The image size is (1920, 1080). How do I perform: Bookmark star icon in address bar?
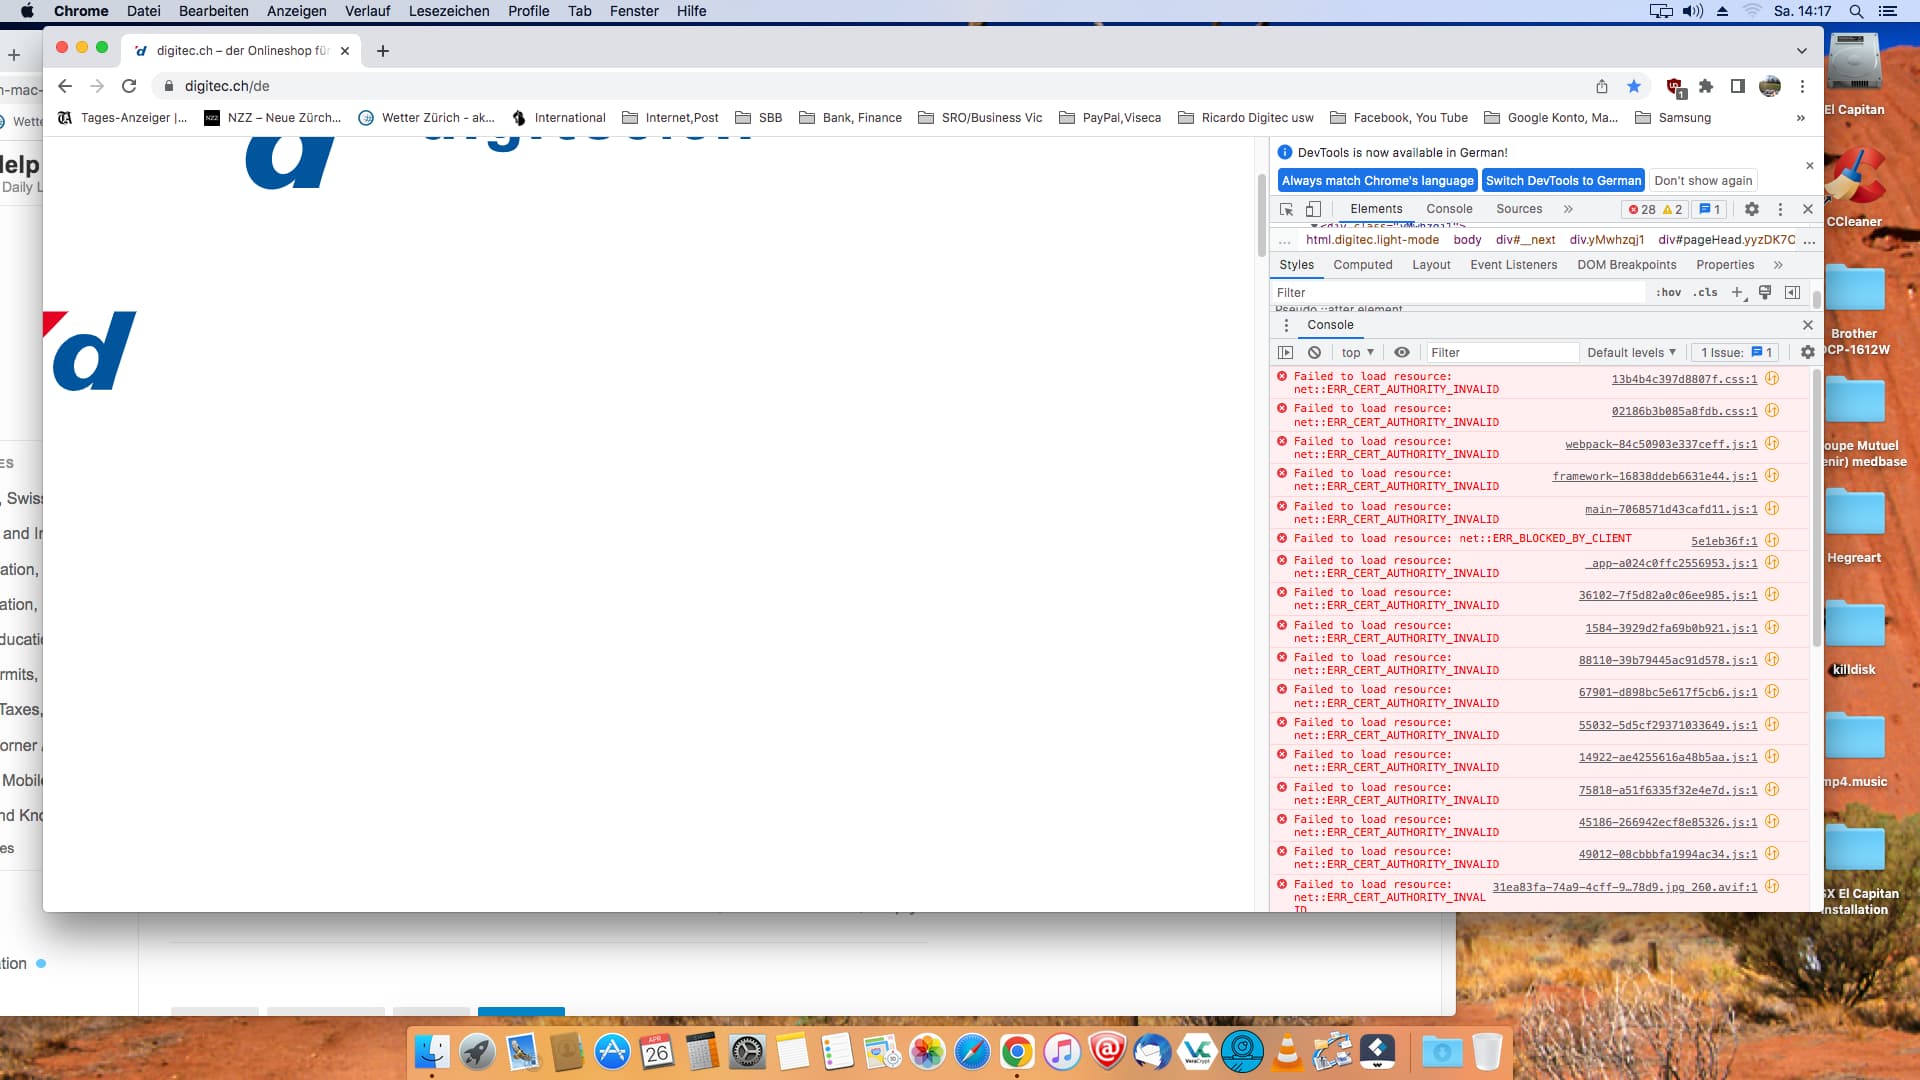pyautogui.click(x=1634, y=86)
